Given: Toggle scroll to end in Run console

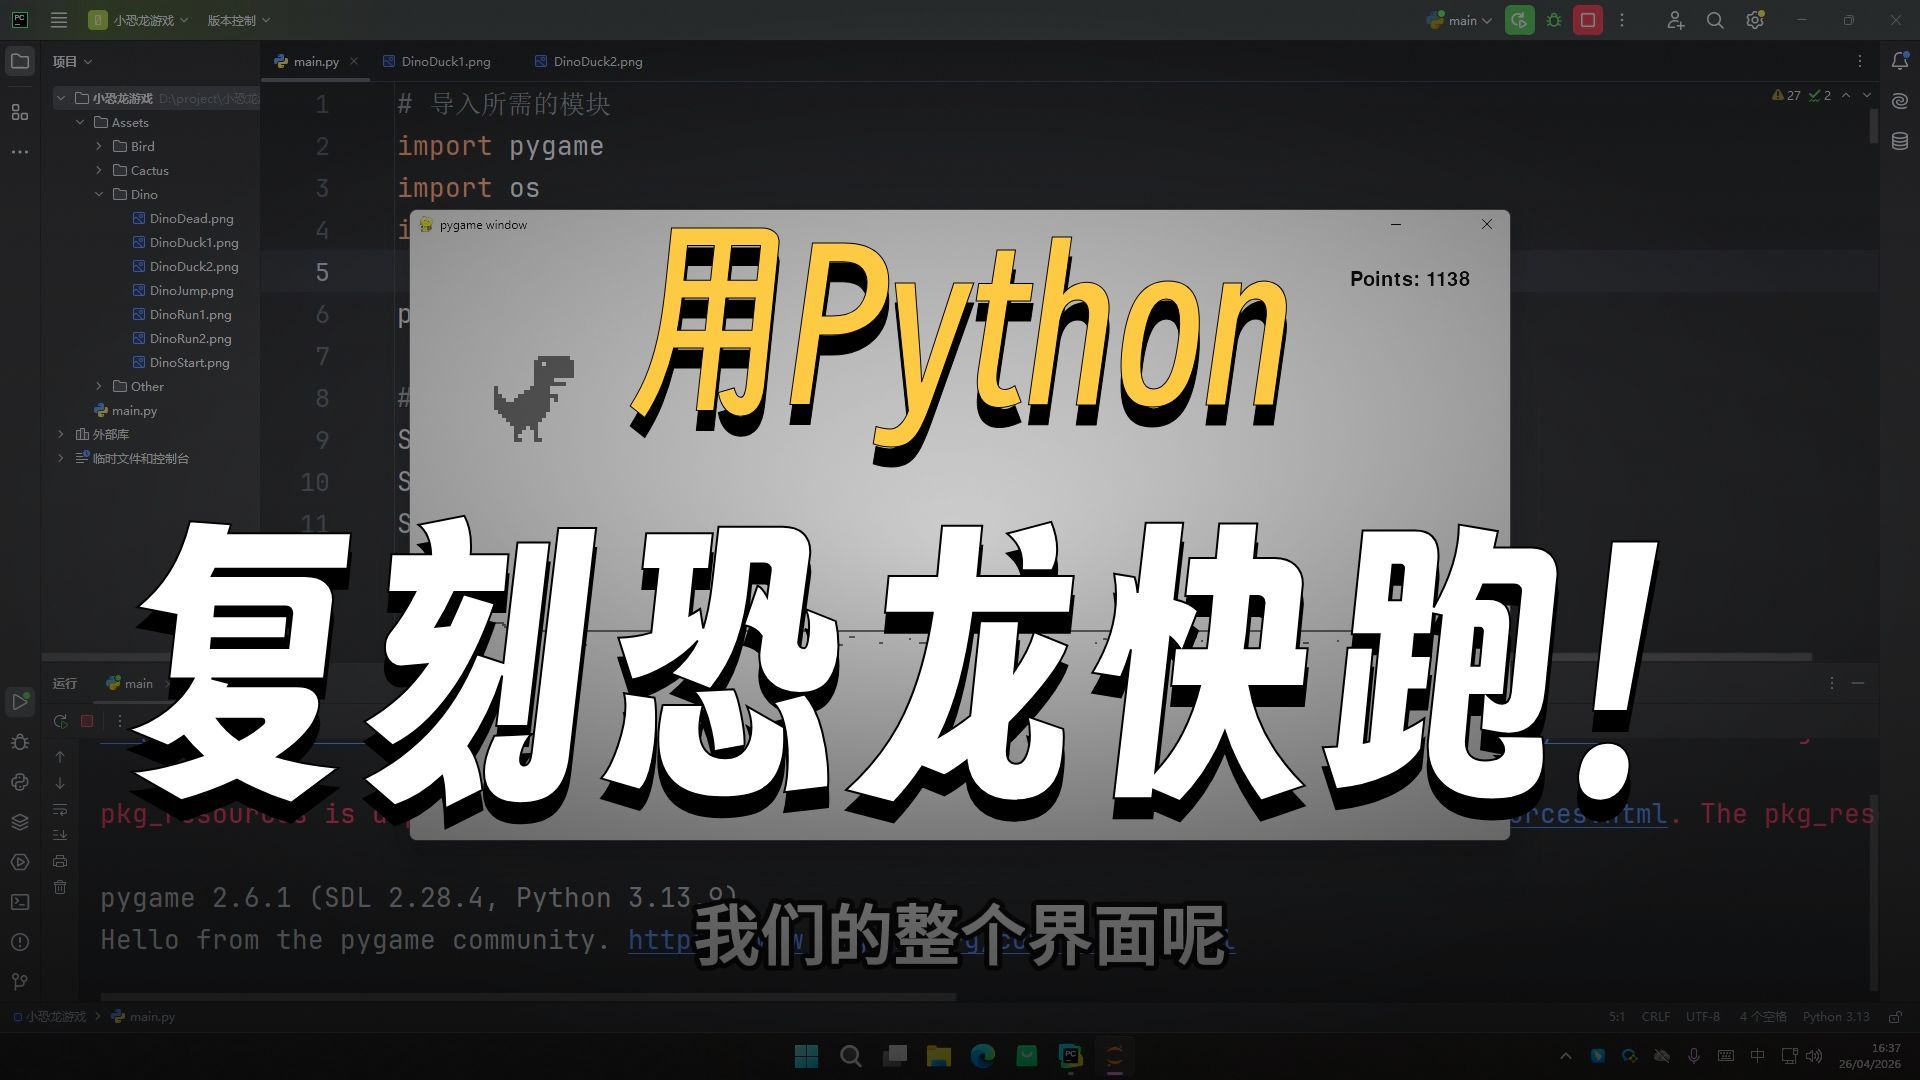Looking at the screenshot, I should (60, 835).
